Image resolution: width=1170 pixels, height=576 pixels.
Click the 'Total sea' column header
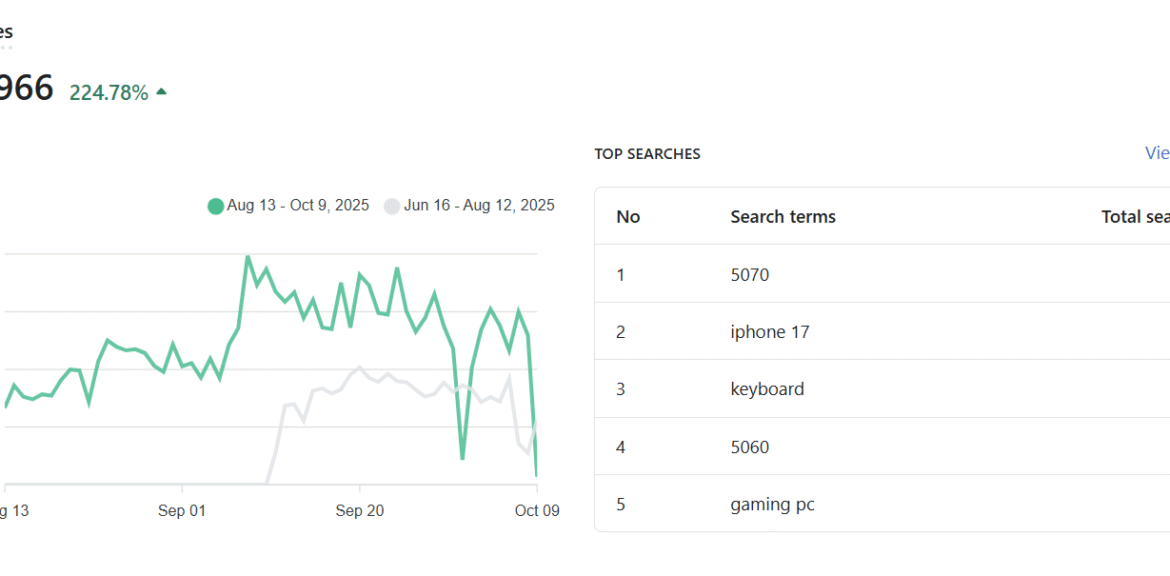(1134, 217)
